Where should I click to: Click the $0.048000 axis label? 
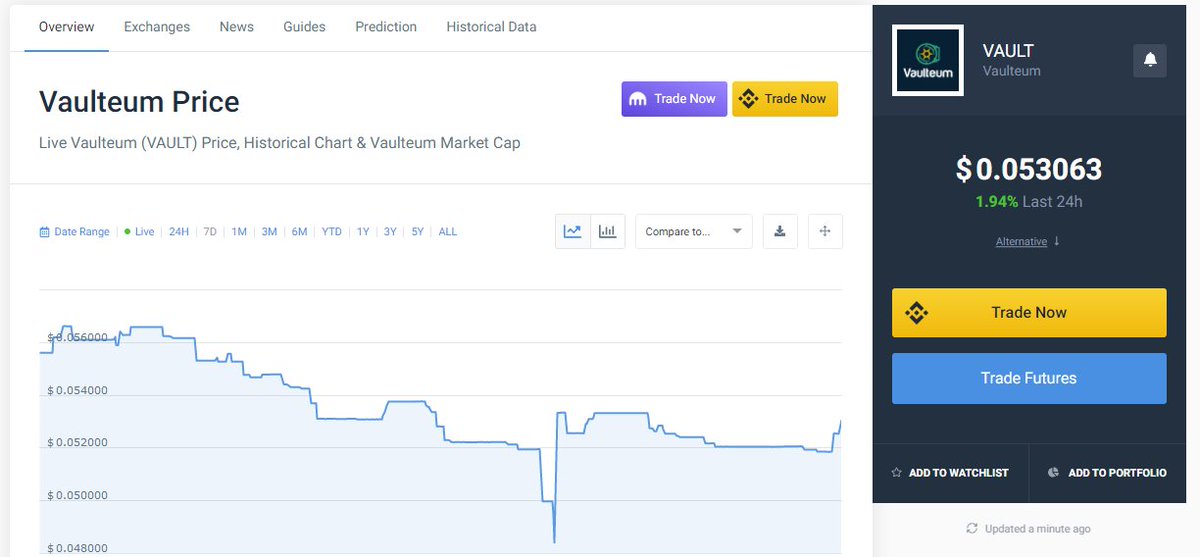coord(77,549)
